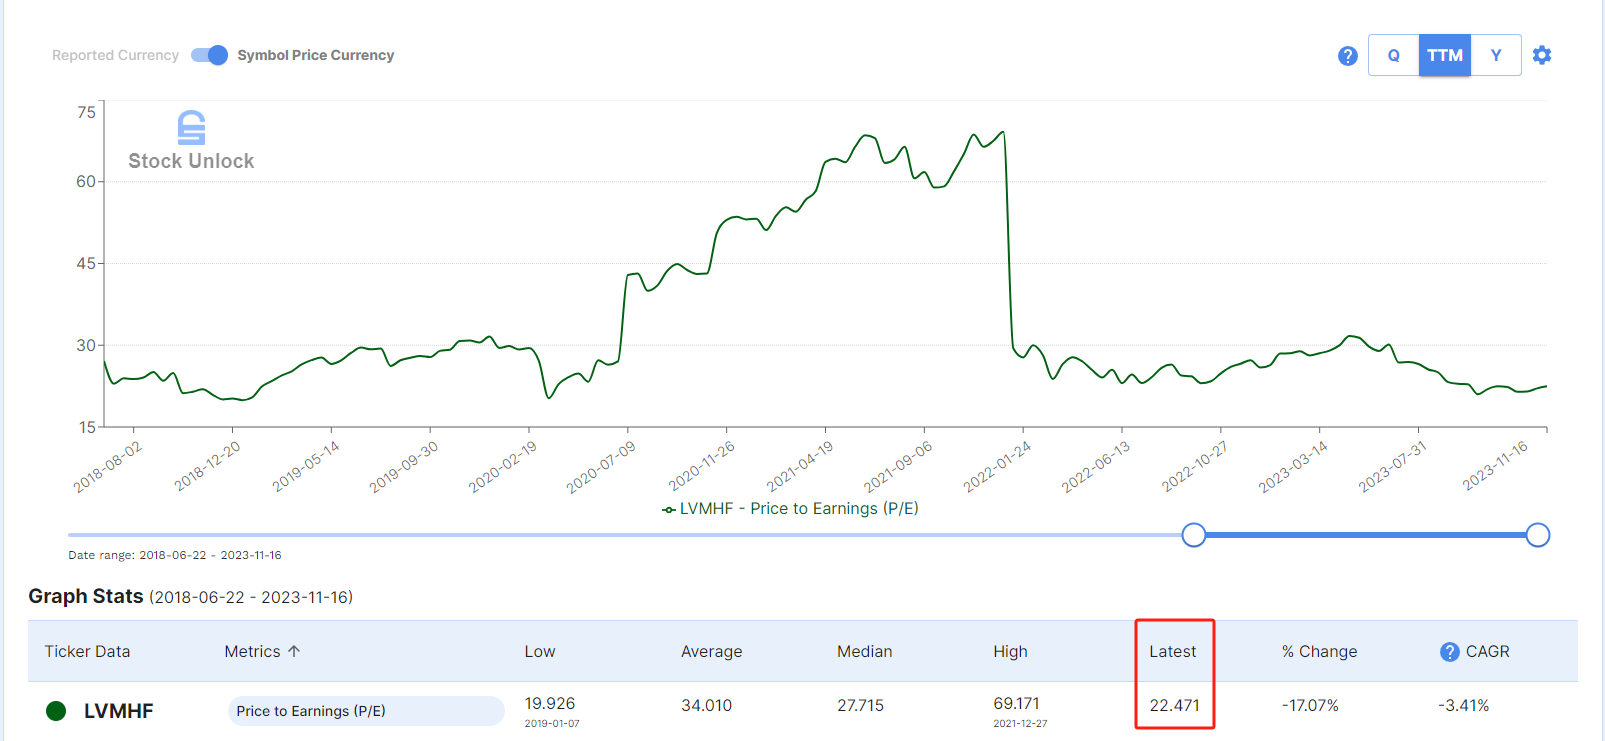This screenshot has height=741, width=1605.
Task: Click the Average value 34.010
Action: click(x=707, y=705)
